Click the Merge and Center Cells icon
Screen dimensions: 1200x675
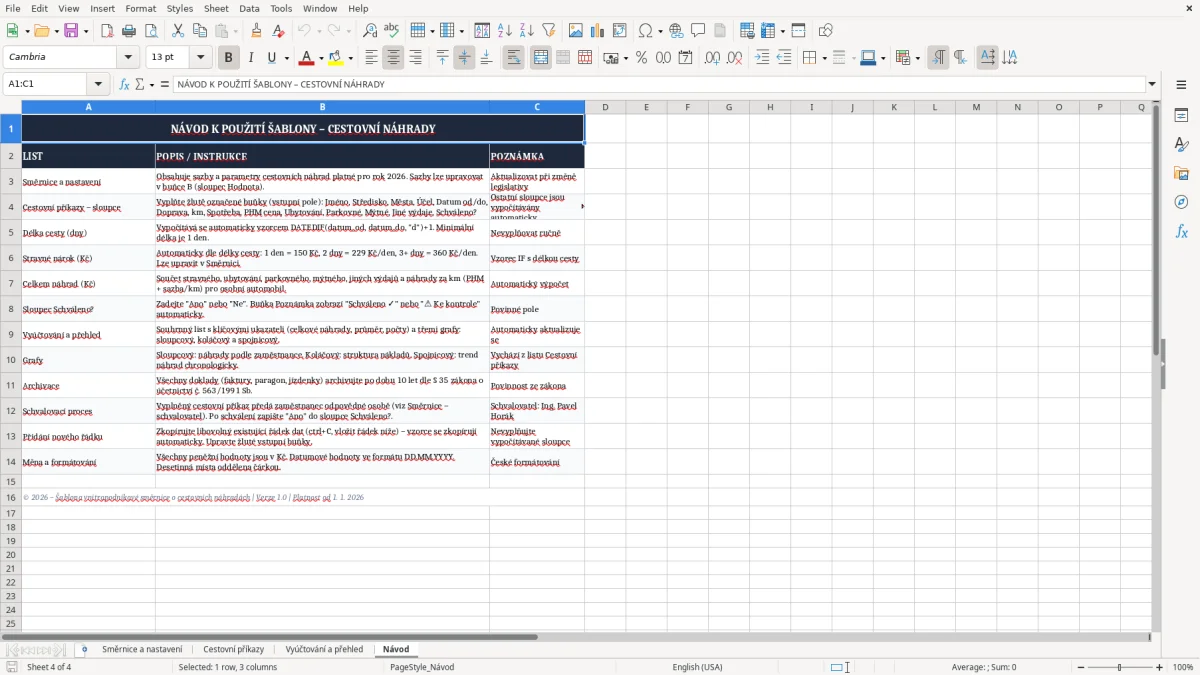click(541, 58)
